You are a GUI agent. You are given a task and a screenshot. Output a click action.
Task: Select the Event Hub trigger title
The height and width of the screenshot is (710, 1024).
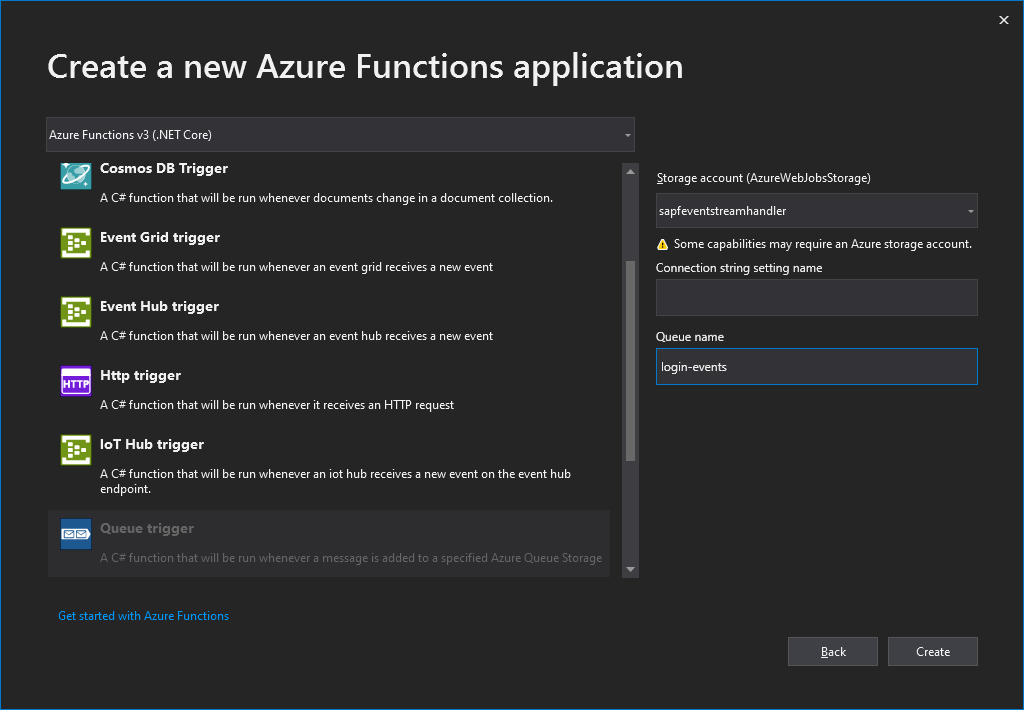tap(159, 306)
